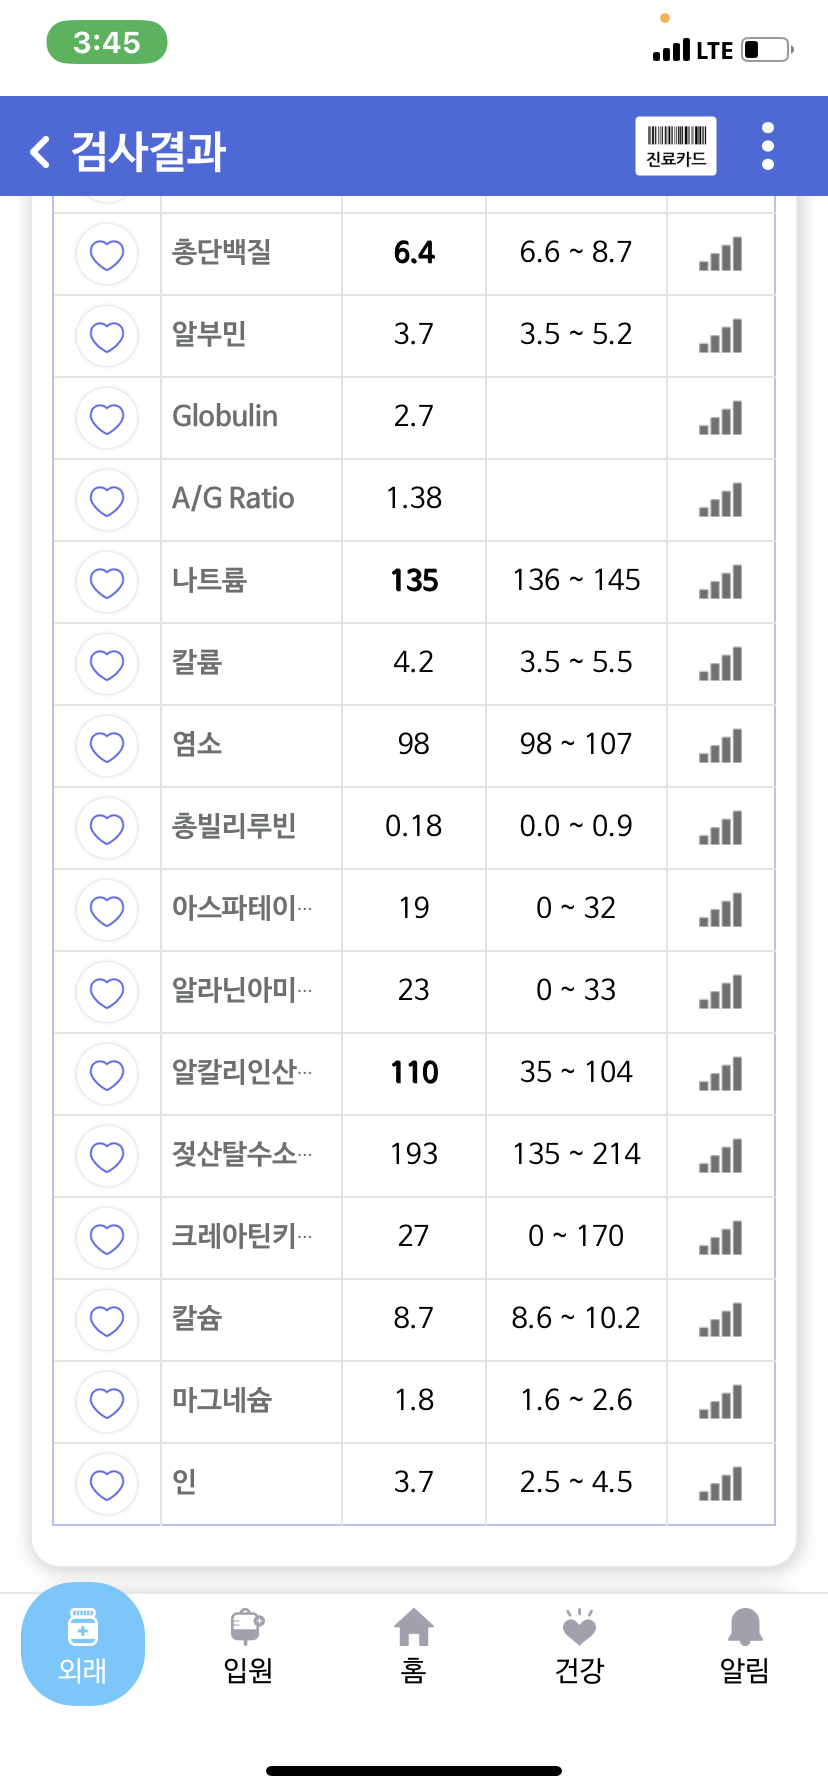View trend graph for 알칼리인산 row
This screenshot has width=828, height=1792.
721,1074
